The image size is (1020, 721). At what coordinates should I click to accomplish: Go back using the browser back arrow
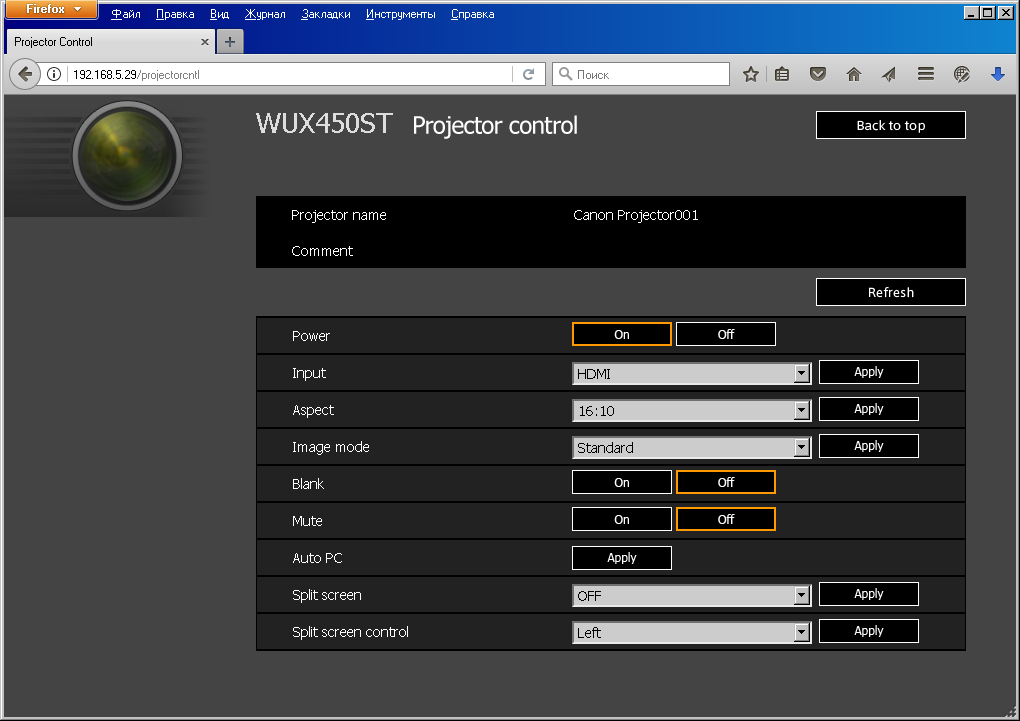[25, 74]
